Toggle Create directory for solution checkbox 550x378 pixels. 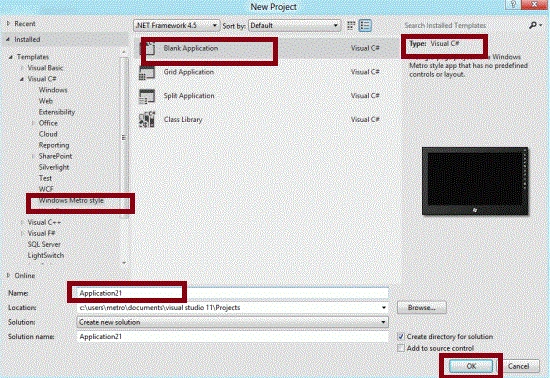click(x=401, y=336)
